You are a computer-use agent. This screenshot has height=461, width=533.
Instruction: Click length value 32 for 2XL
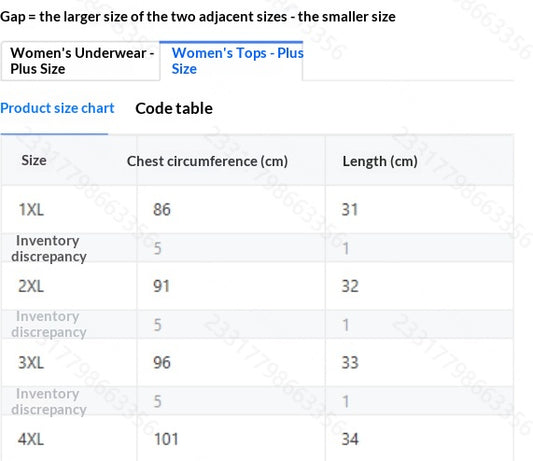click(350, 286)
